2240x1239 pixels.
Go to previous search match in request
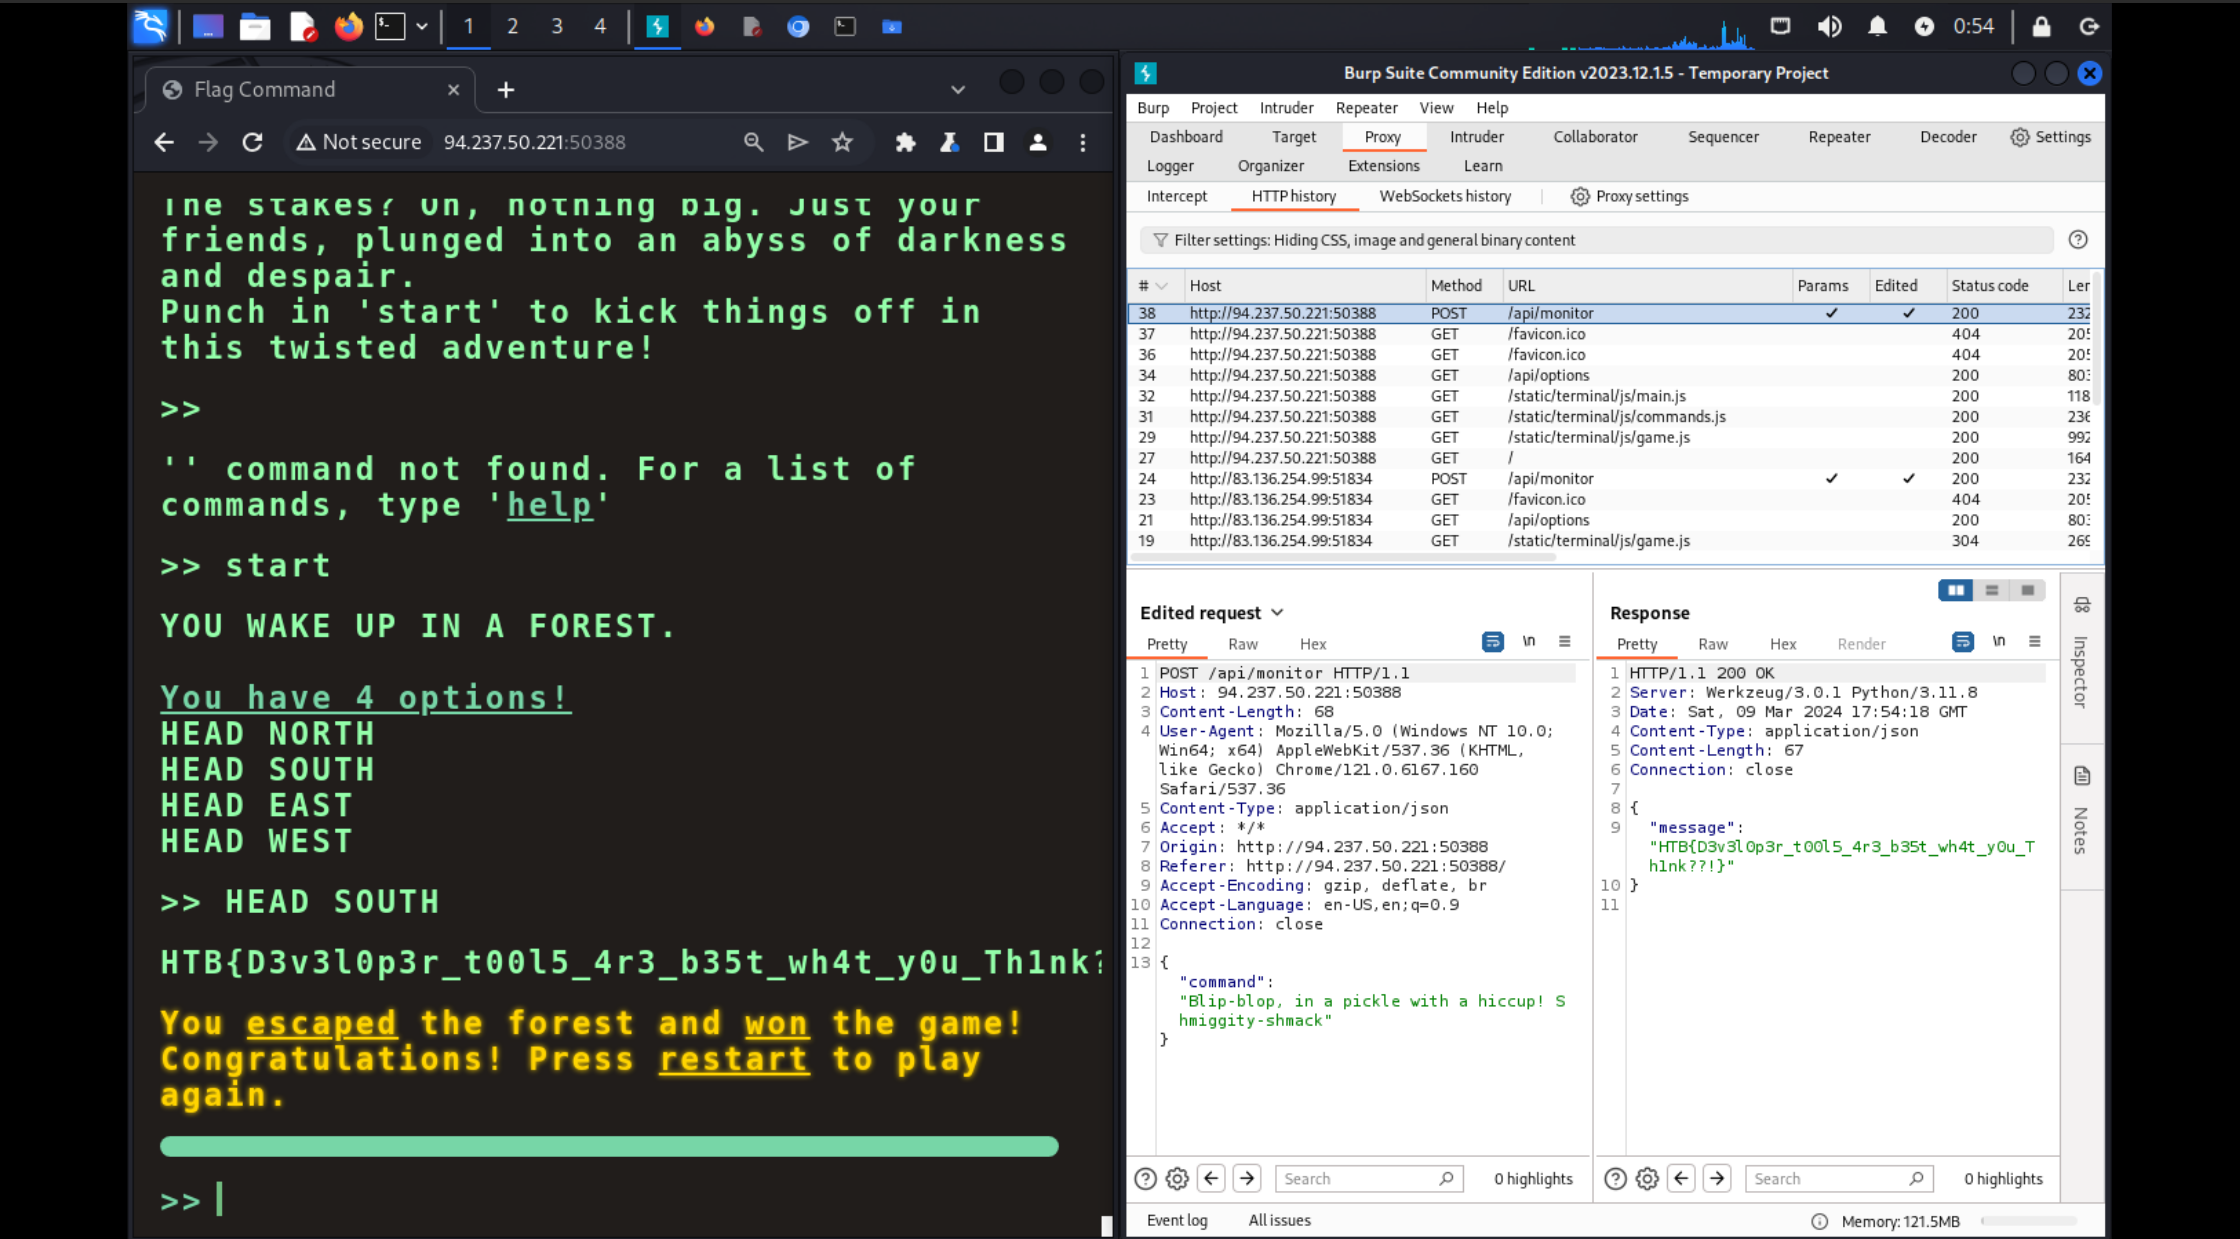click(x=1211, y=1179)
